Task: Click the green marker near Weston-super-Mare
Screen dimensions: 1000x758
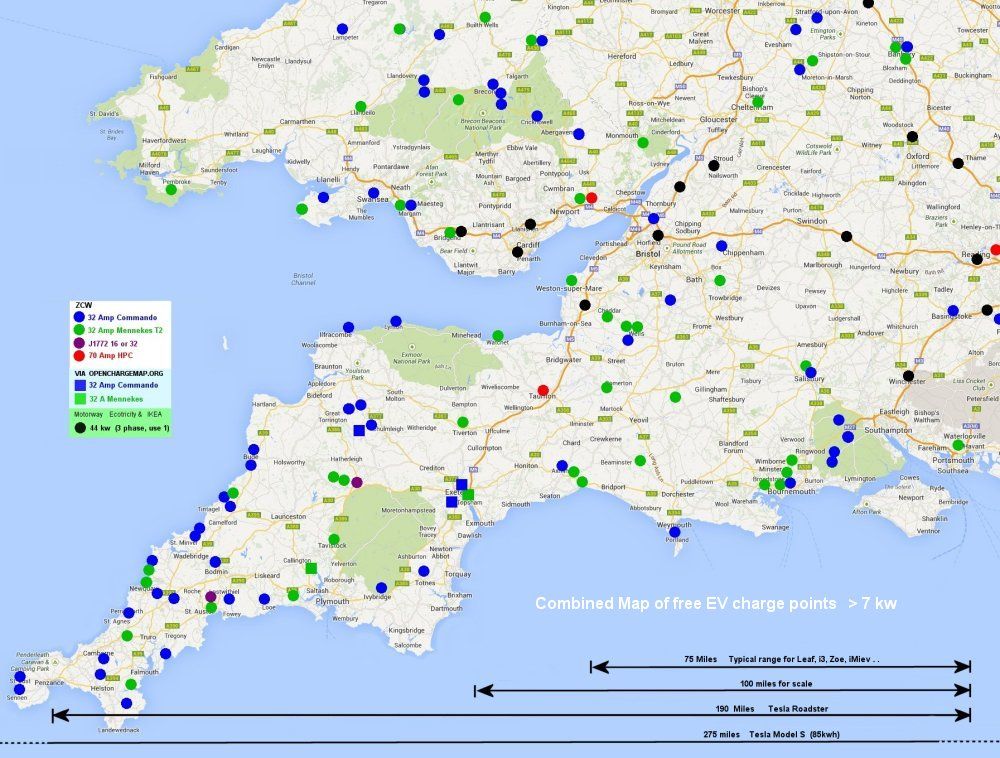Action: coord(571,280)
